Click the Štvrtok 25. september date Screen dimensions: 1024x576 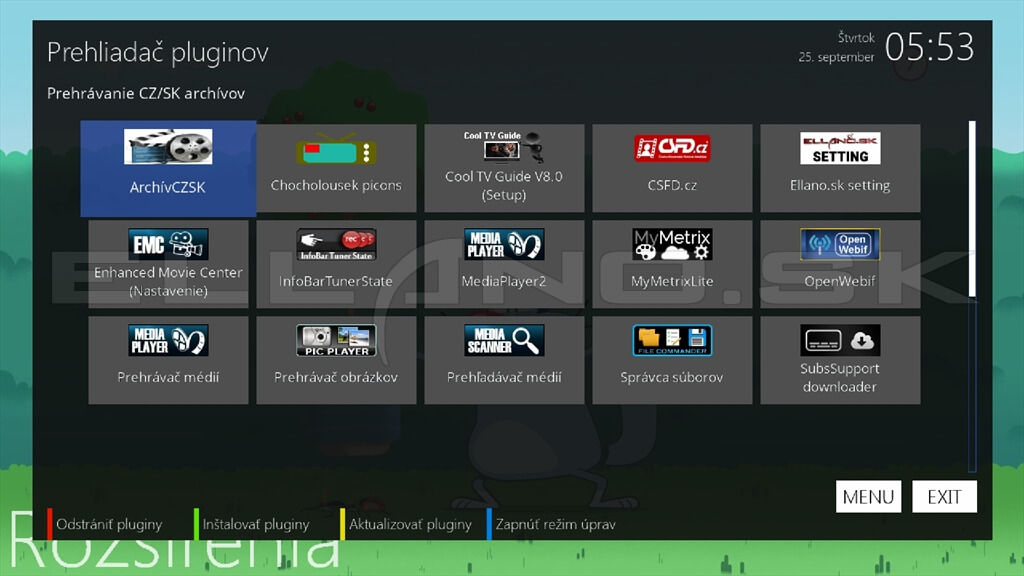click(837, 48)
